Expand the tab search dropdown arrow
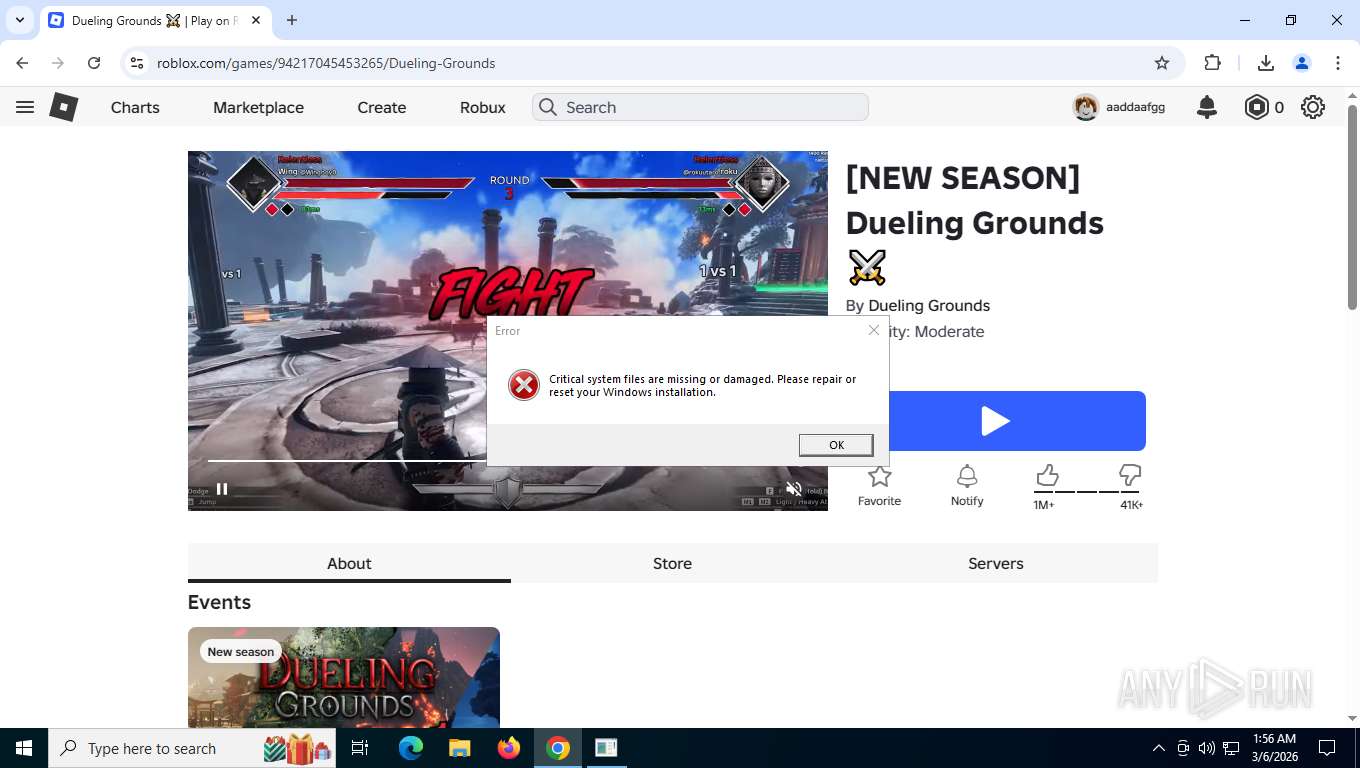The height and width of the screenshot is (768, 1360). tap(20, 20)
